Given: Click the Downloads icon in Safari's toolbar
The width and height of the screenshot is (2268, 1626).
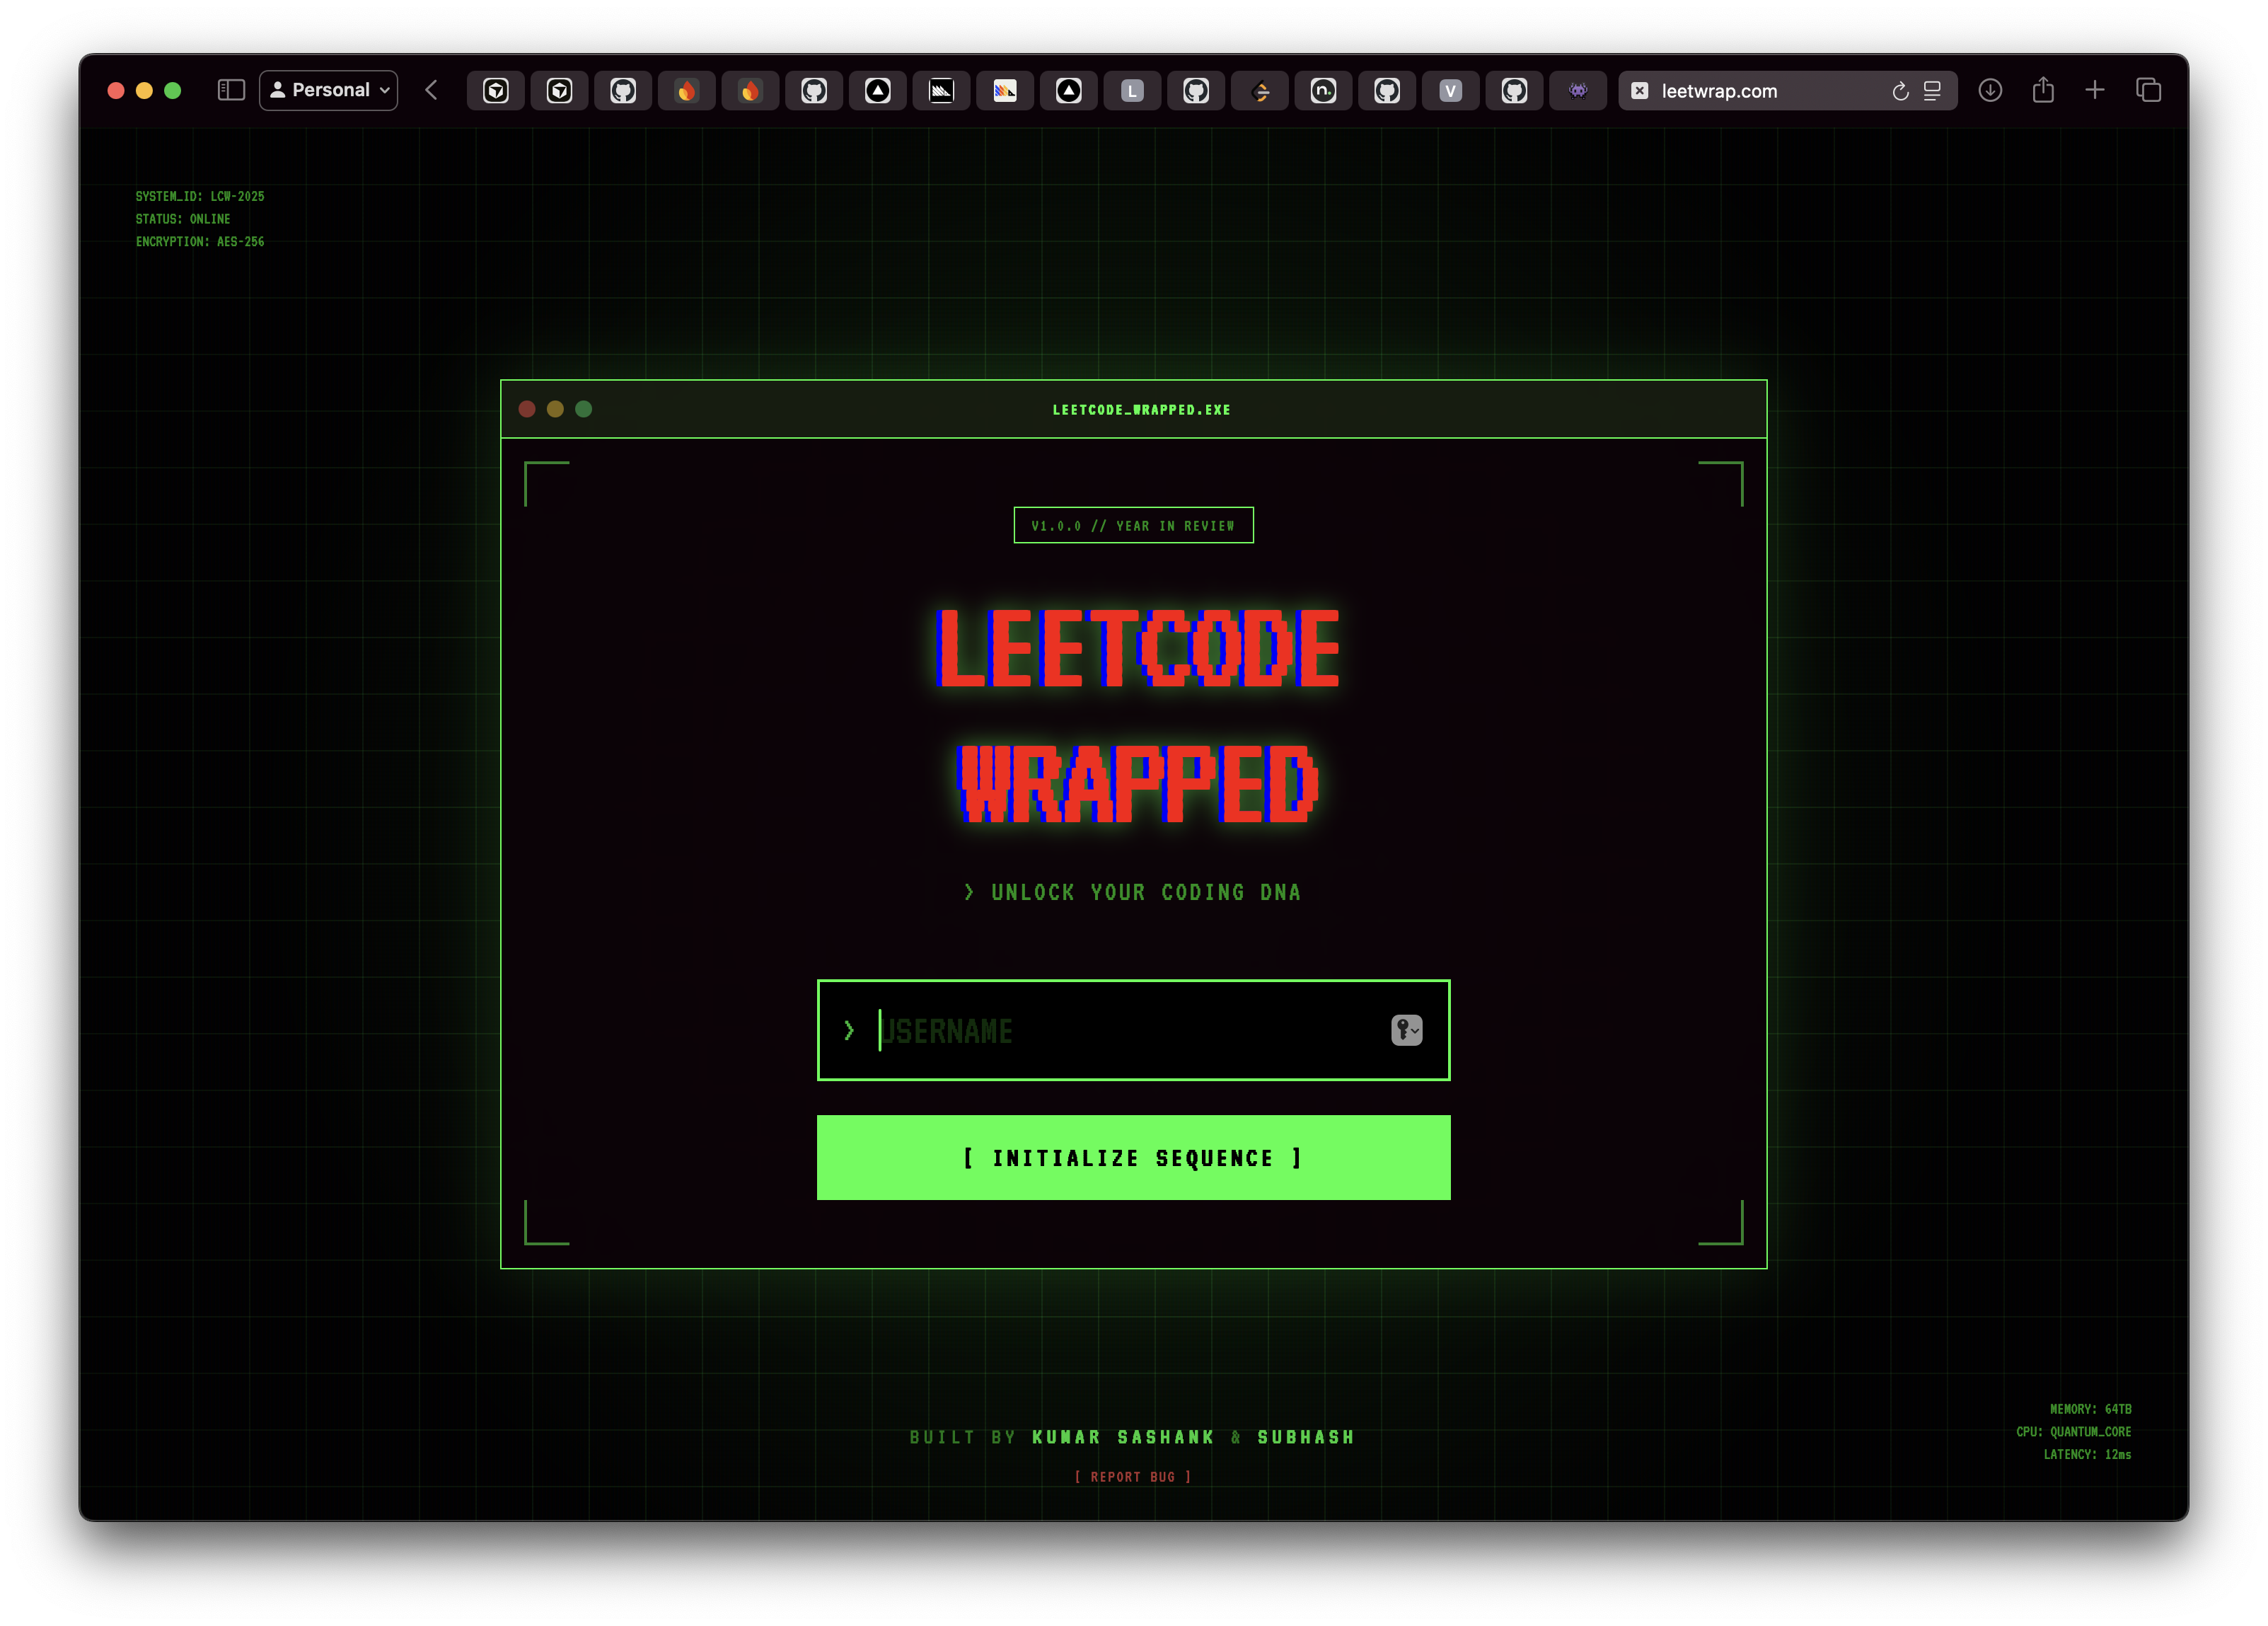Looking at the screenshot, I should coord(1991,91).
